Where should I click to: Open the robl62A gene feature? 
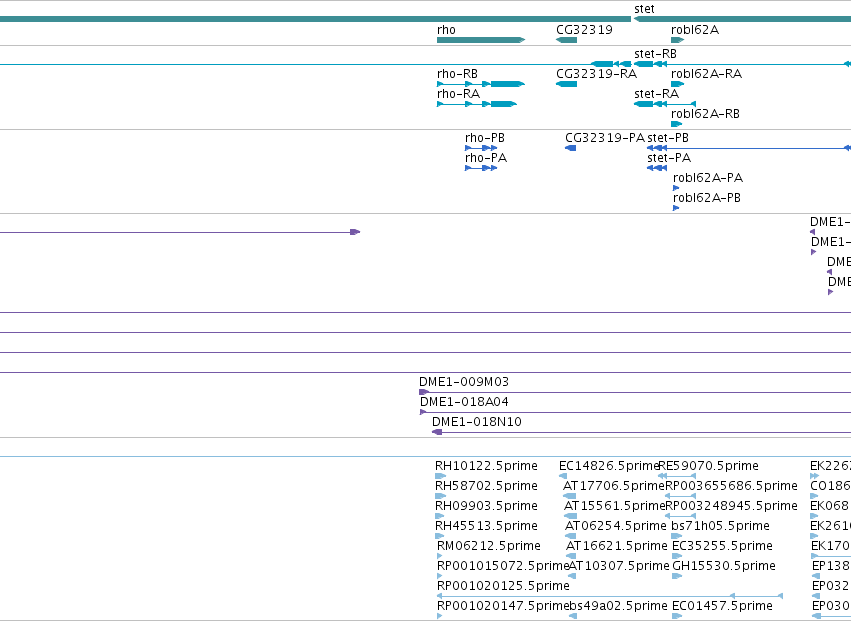coord(677,40)
